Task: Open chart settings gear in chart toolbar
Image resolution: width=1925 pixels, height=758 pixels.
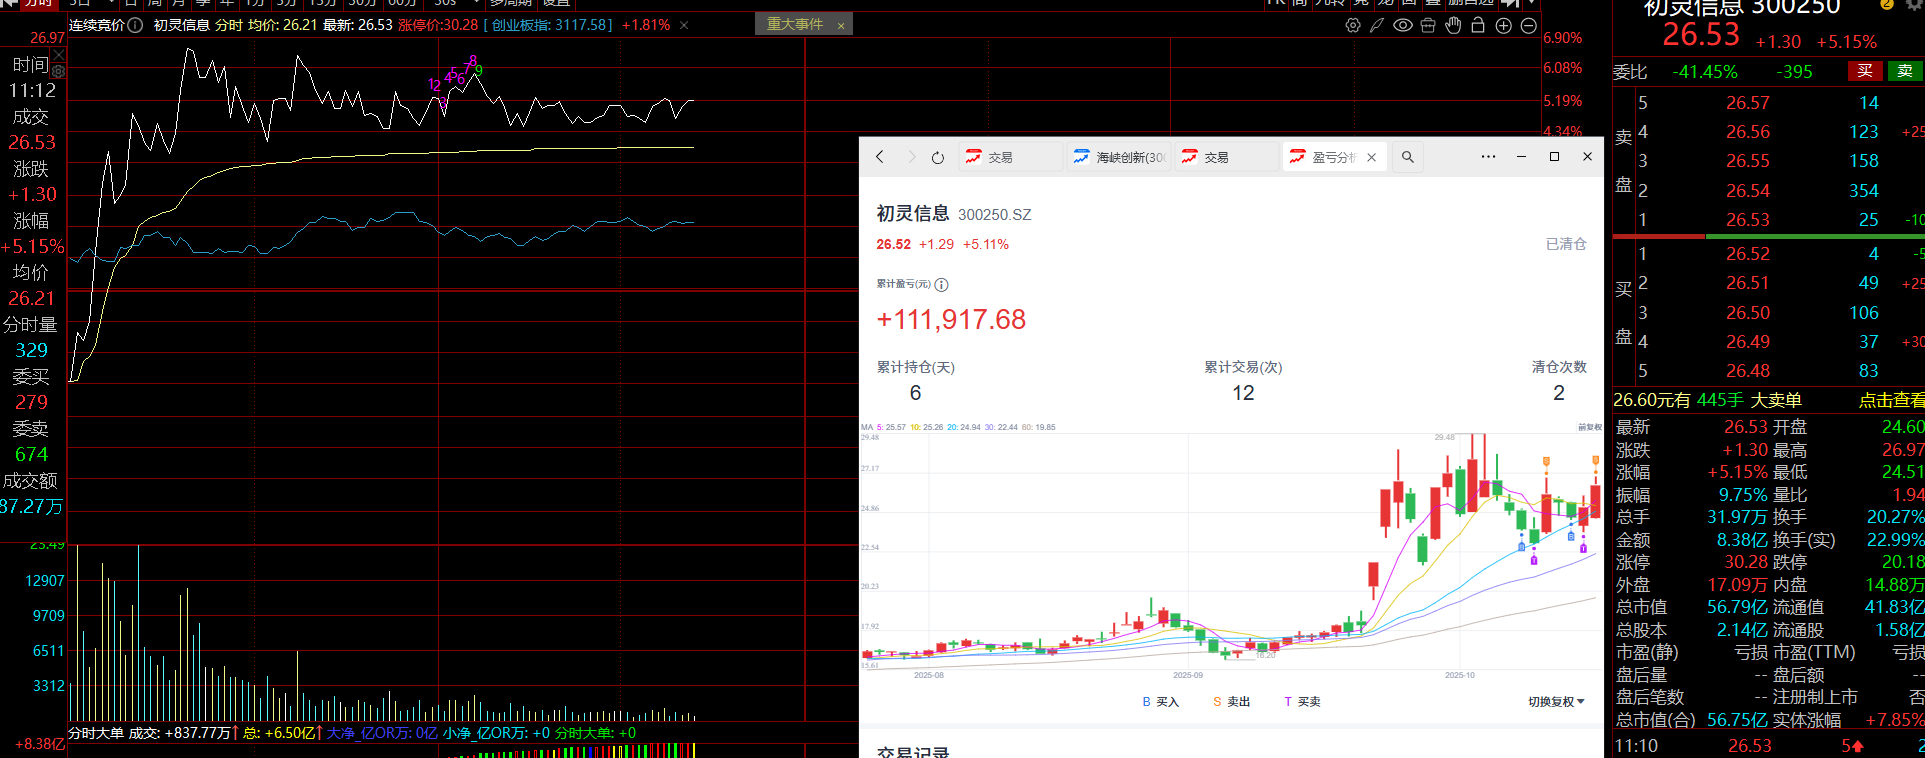Action: coord(1353,25)
